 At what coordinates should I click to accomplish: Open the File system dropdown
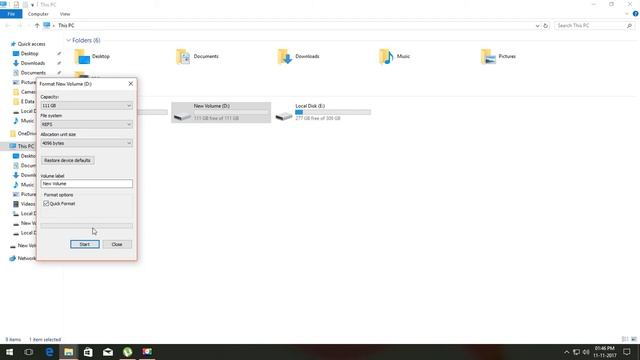click(87, 124)
